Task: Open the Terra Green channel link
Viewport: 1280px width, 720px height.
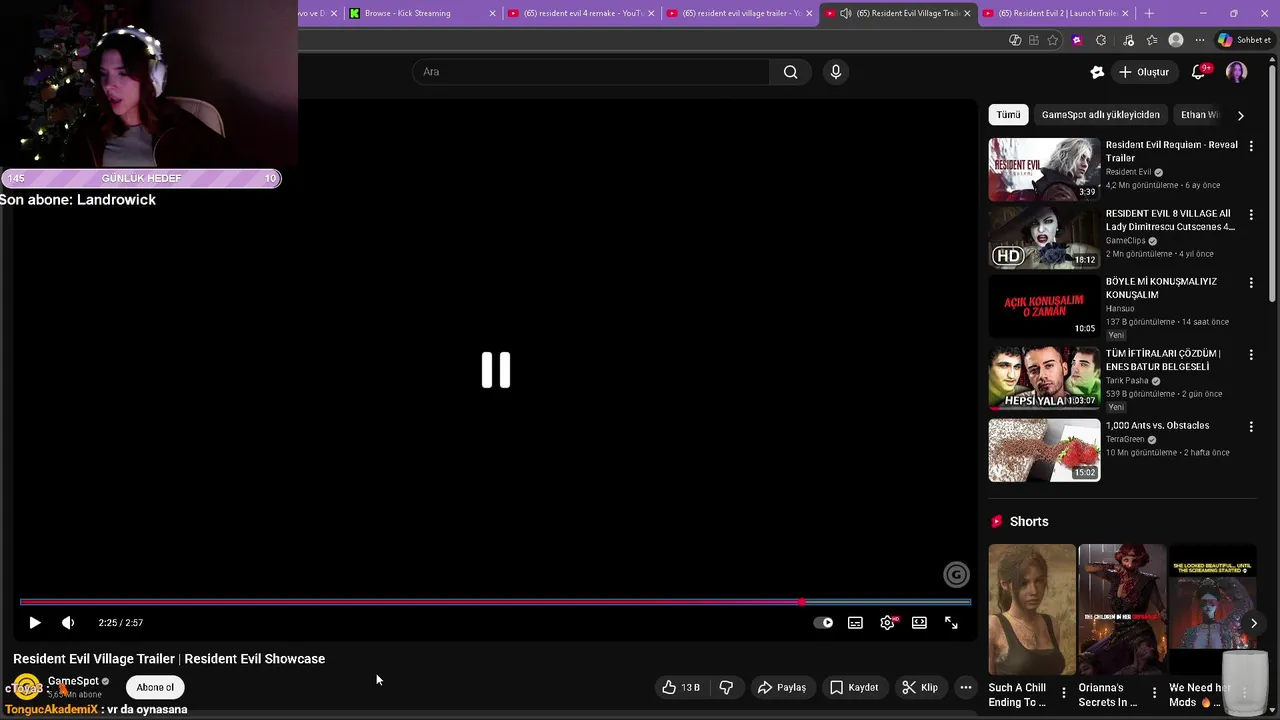Action: pyautogui.click(x=1125, y=439)
